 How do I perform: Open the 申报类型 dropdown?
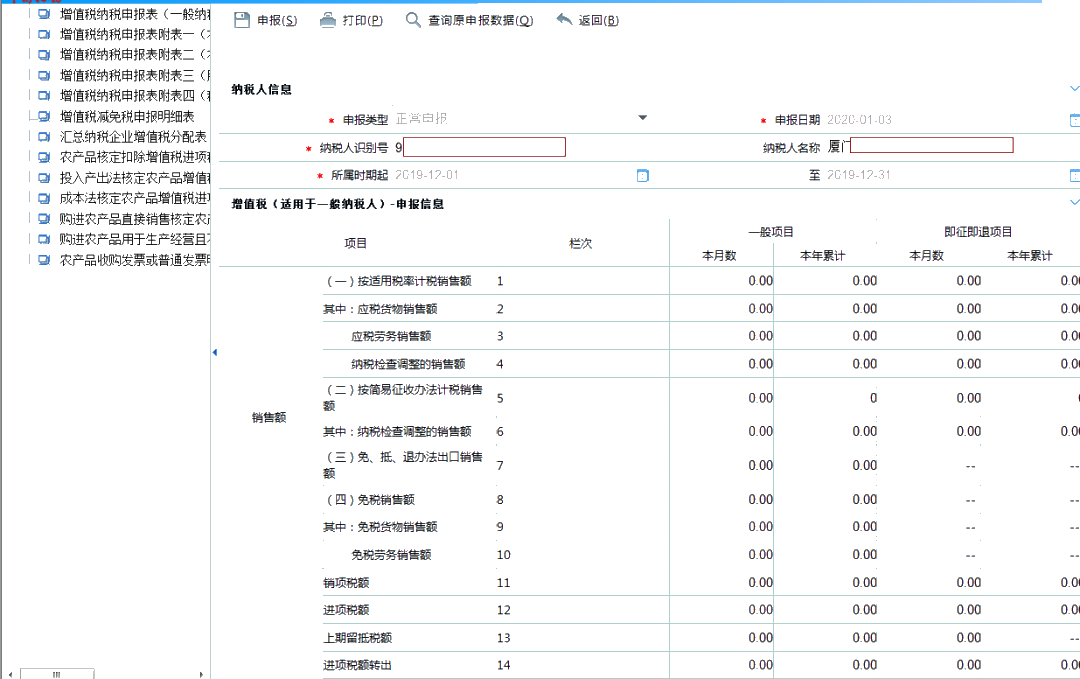642,117
